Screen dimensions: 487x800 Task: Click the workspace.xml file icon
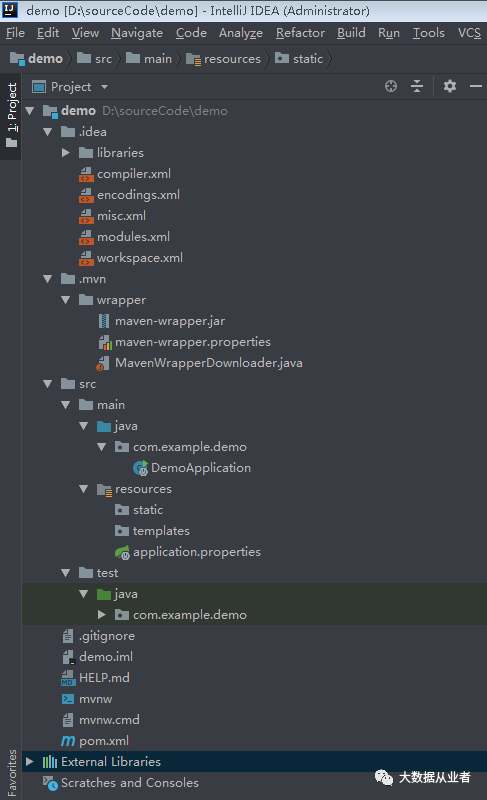click(86, 258)
